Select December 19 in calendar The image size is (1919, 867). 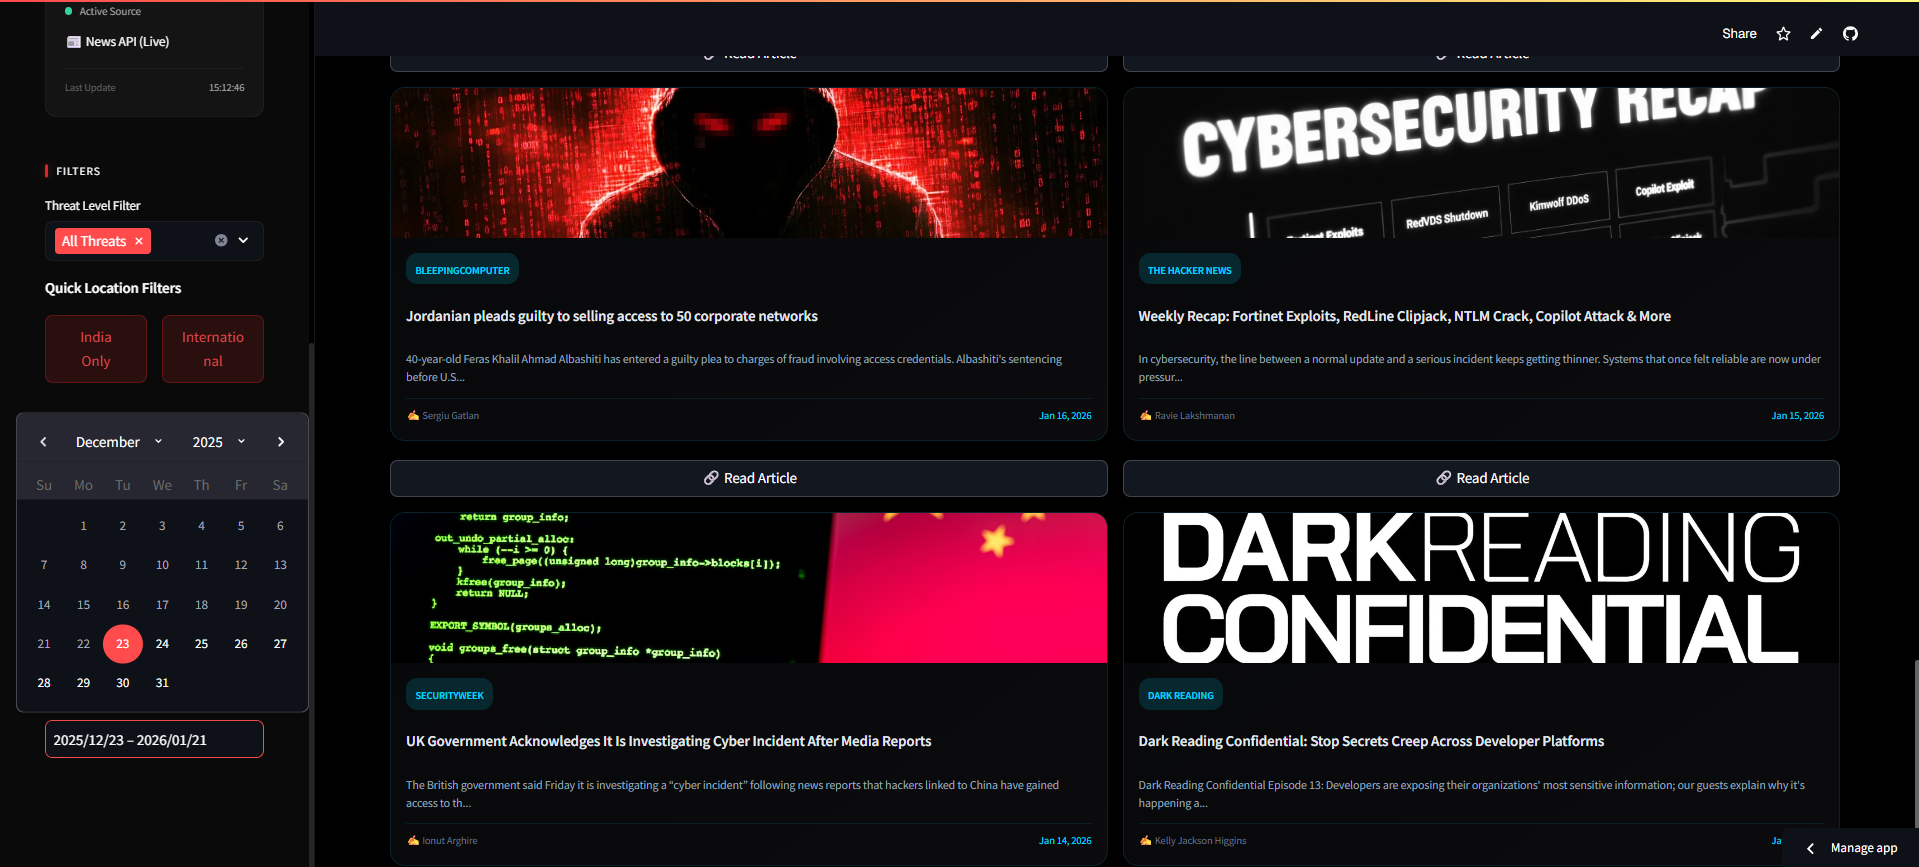[241, 605]
